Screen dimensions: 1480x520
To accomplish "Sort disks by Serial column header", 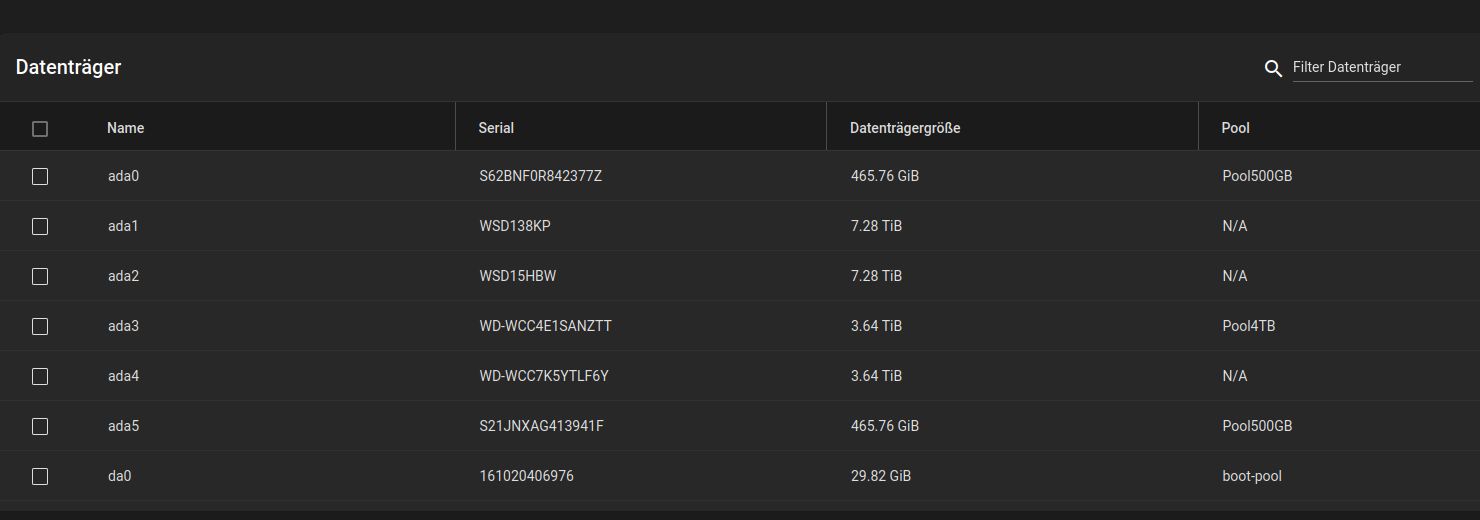I will (x=496, y=128).
